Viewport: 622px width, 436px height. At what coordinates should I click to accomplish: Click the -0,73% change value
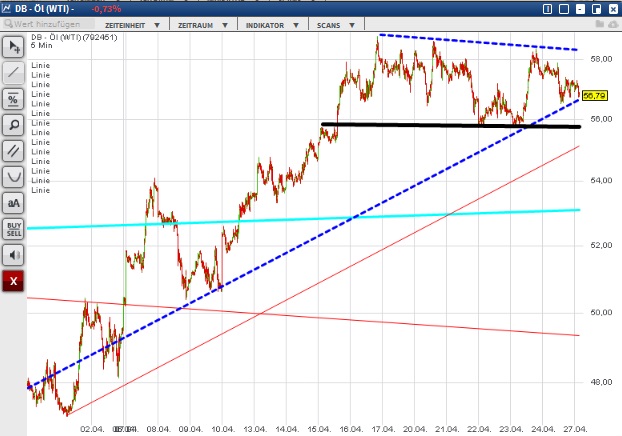coord(106,9)
